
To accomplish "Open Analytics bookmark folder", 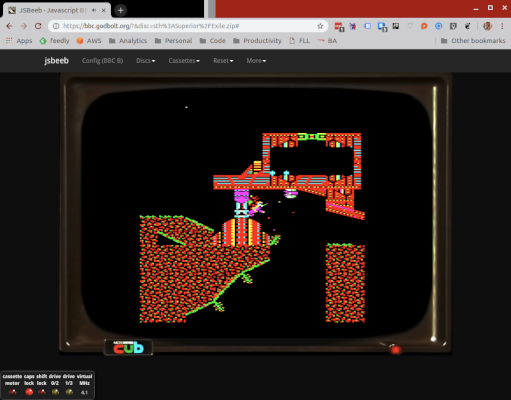I will point(128,41).
